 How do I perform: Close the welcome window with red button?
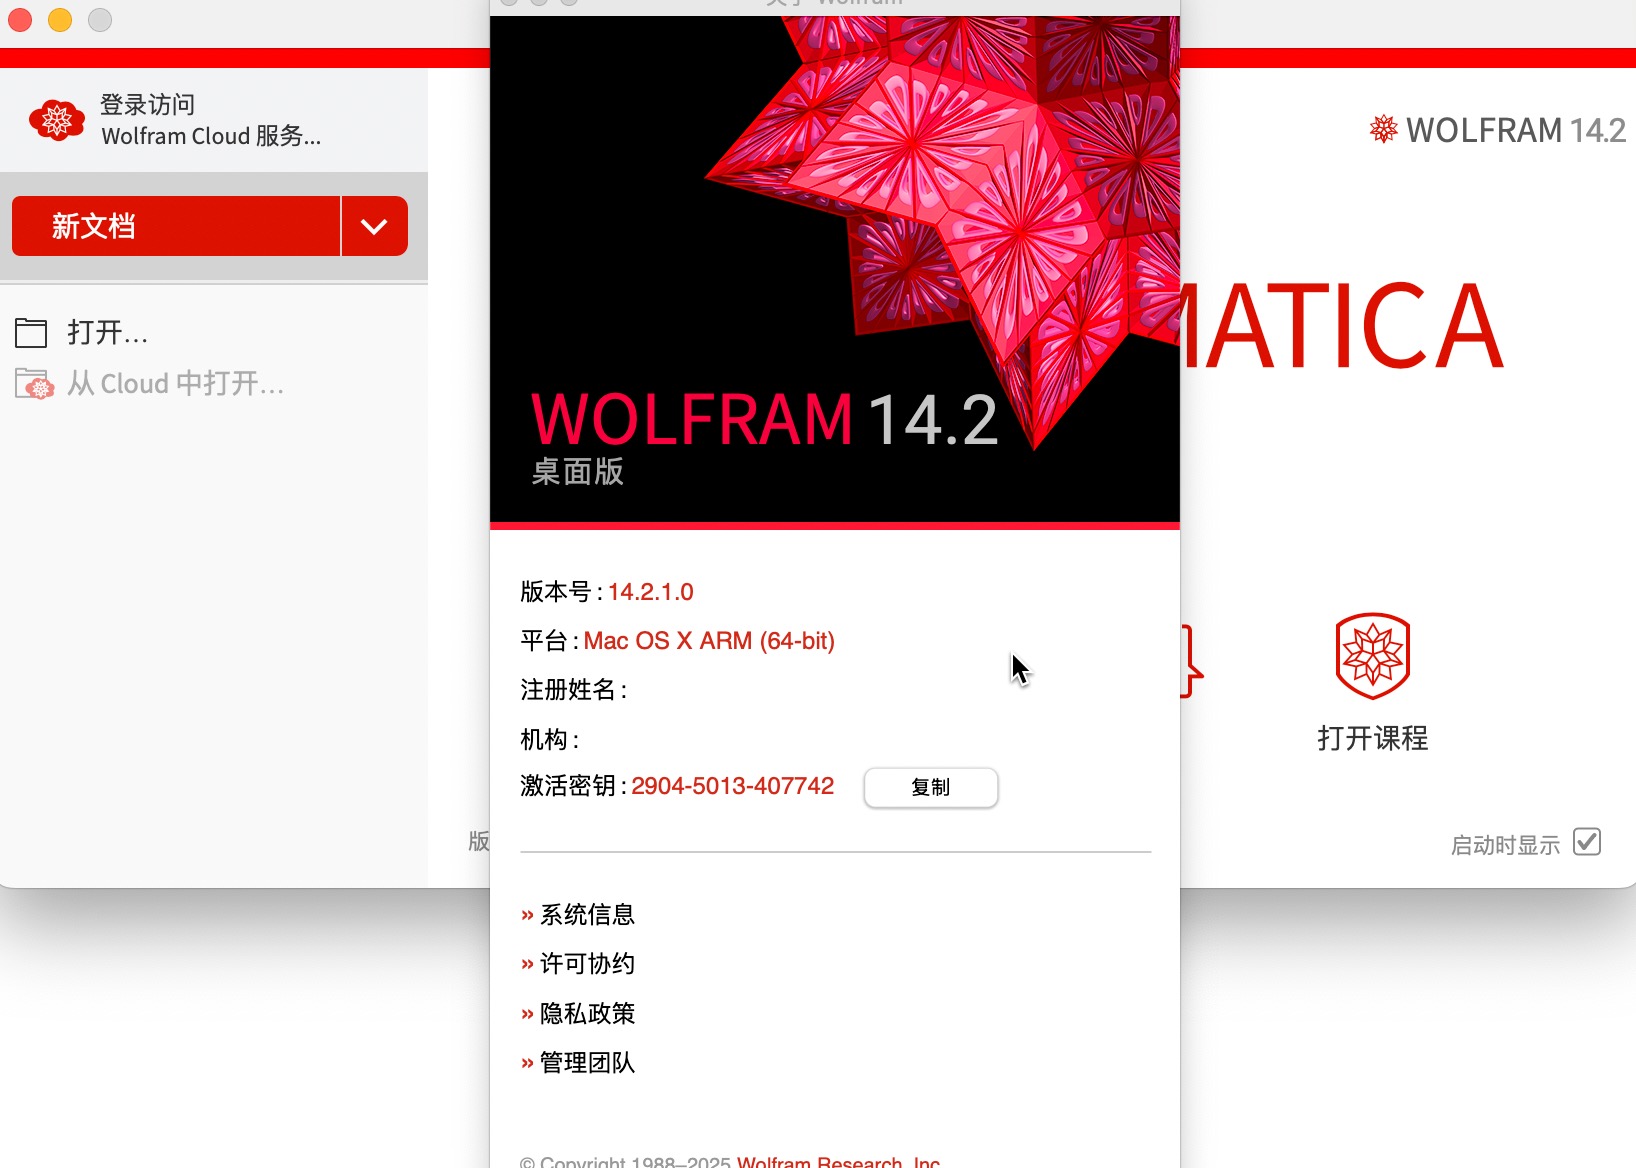20,19
